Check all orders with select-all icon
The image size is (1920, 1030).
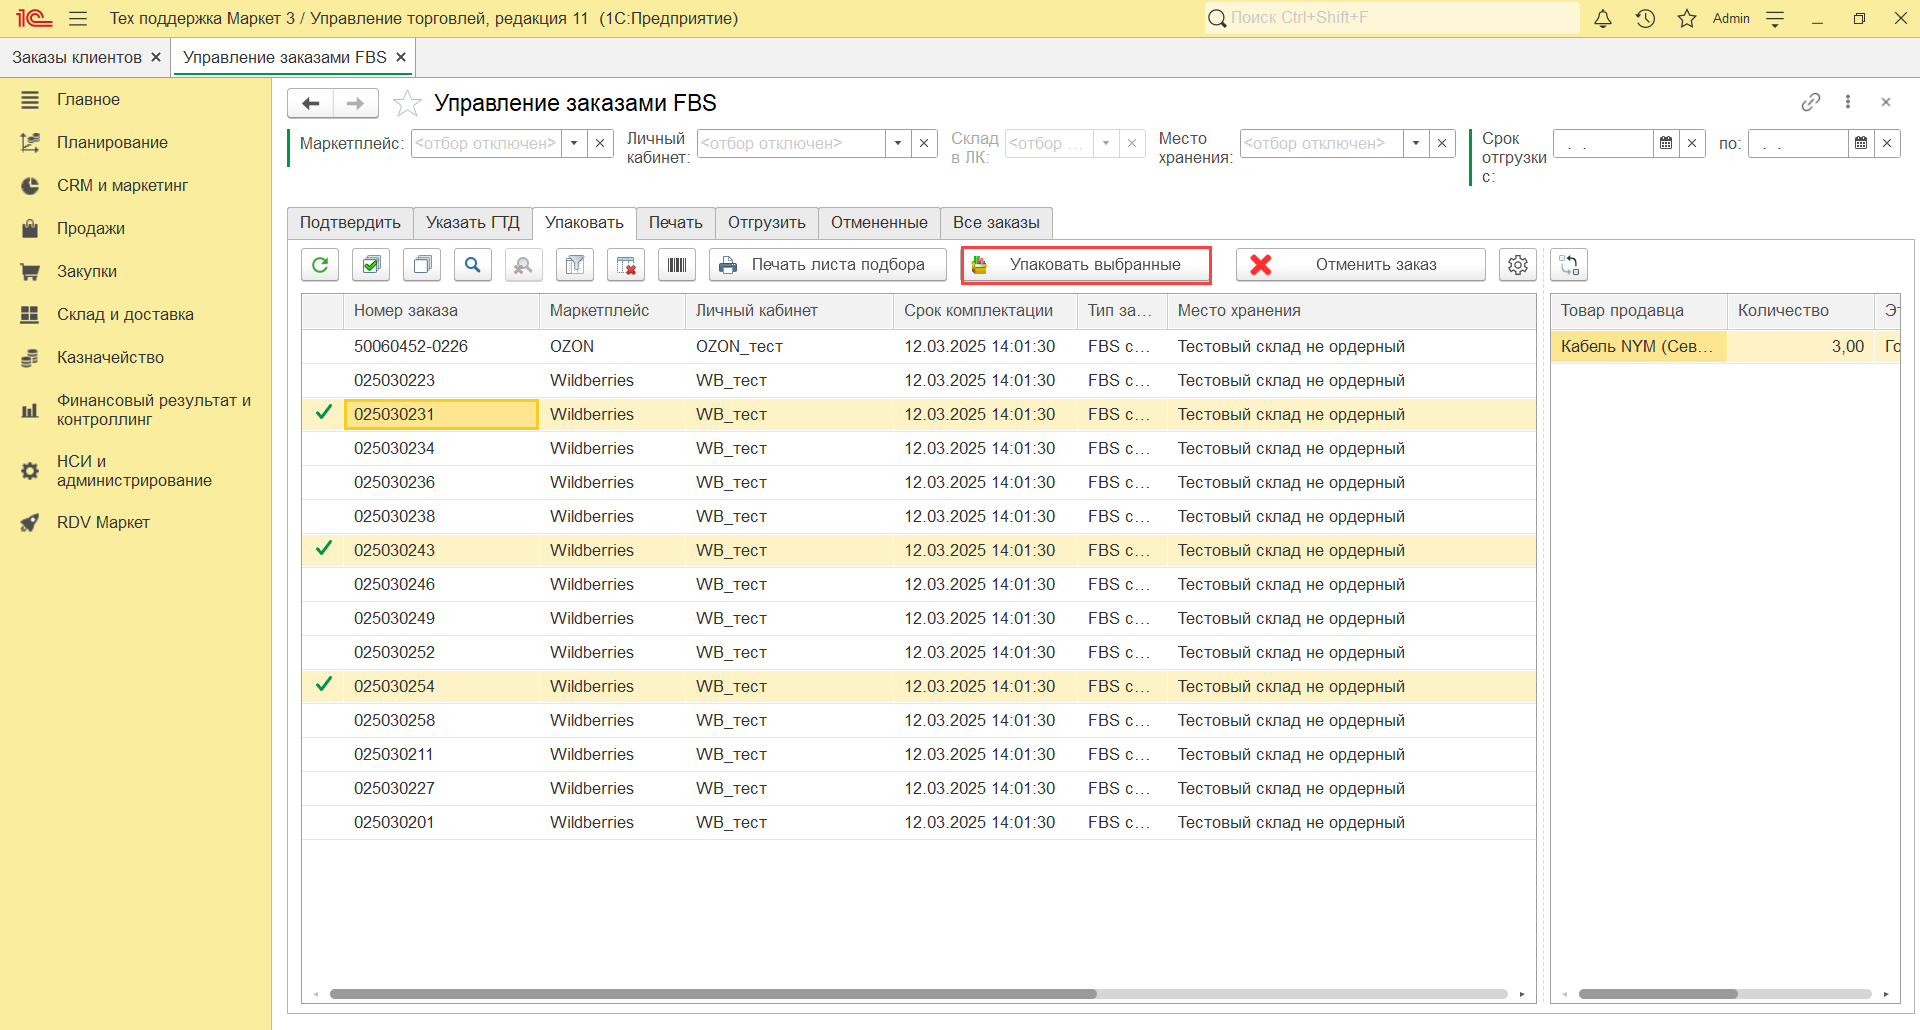(371, 265)
